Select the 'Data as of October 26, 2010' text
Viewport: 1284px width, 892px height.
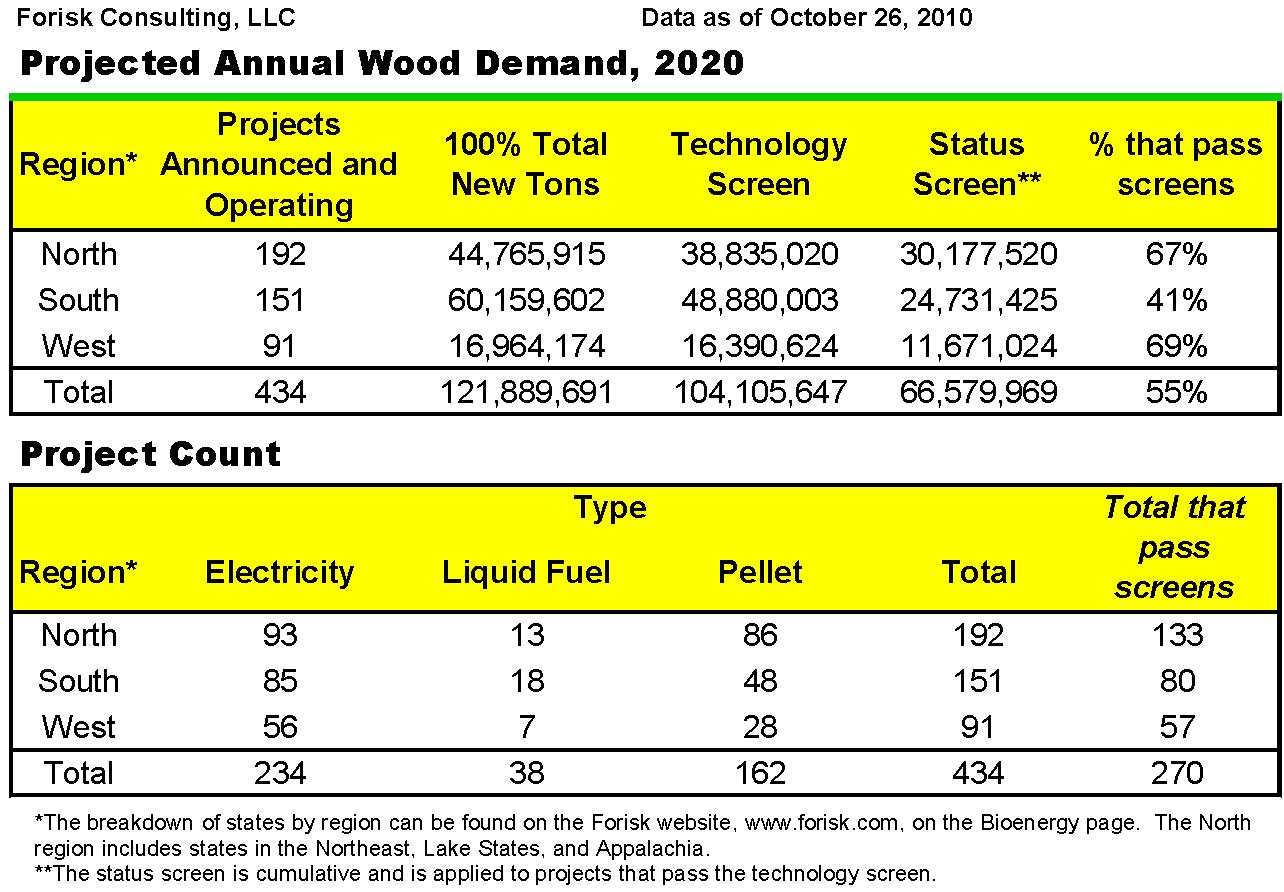pyautogui.click(x=807, y=17)
